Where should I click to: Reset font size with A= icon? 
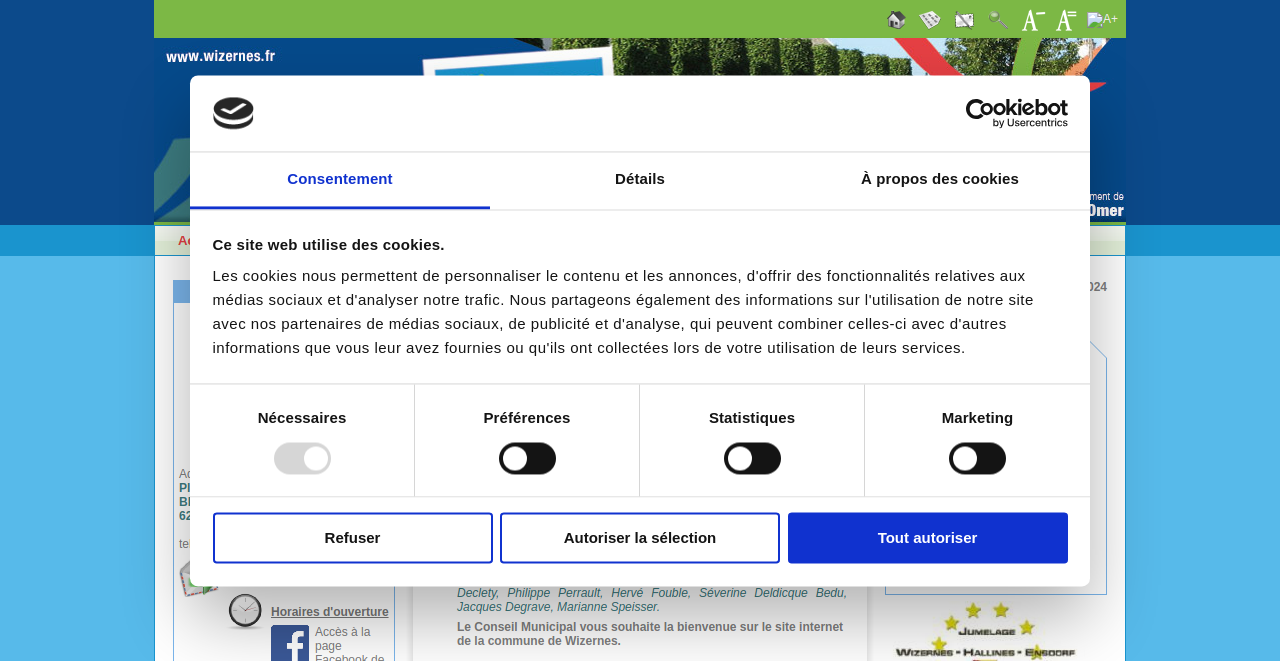point(1066,20)
